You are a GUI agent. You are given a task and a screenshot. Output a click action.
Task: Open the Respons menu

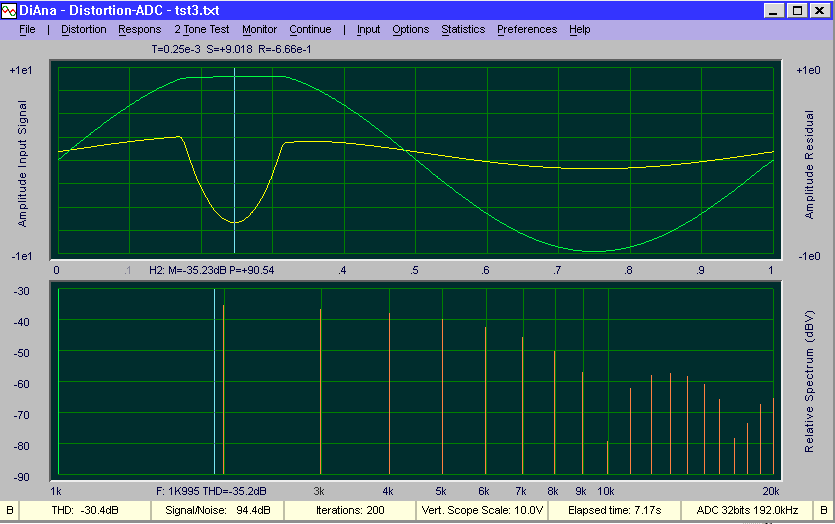pyautogui.click(x=140, y=30)
